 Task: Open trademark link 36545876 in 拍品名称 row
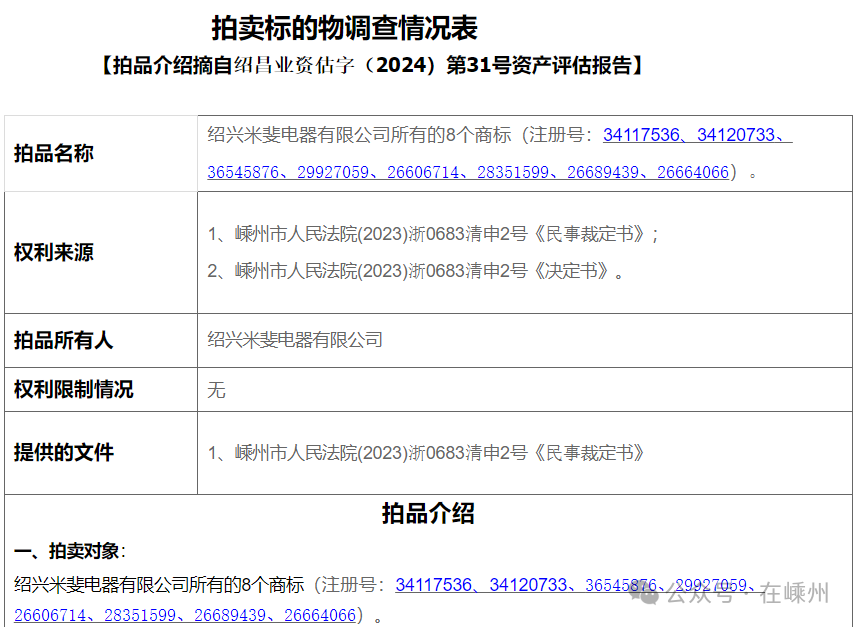(243, 172)
